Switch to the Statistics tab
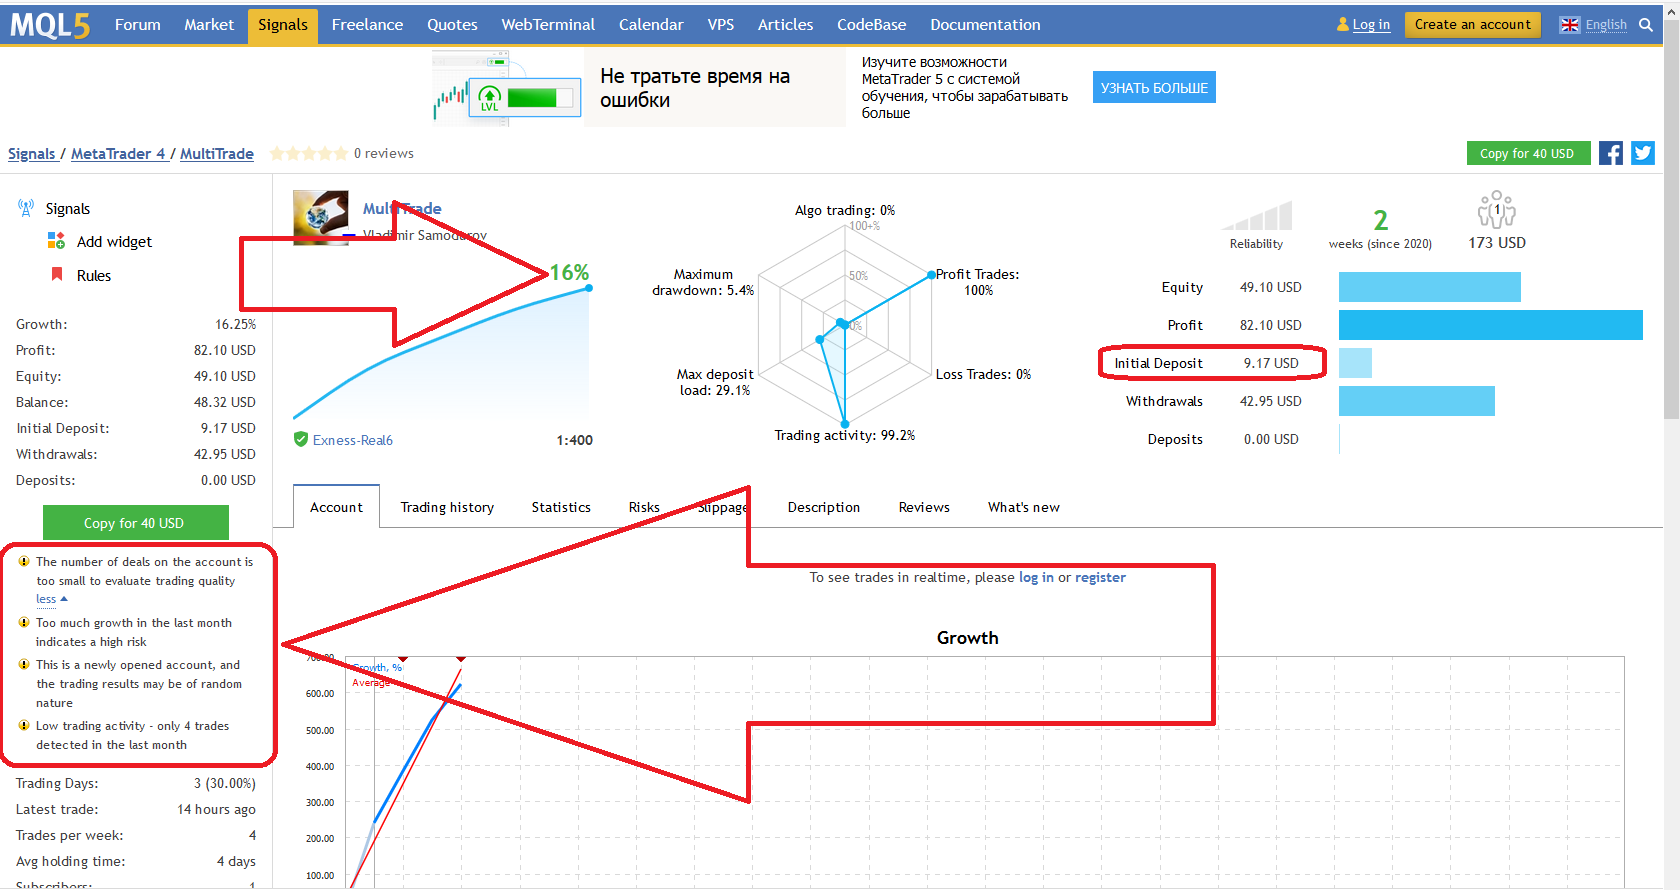The image size is (1680, 890). [x=561, y=507]
